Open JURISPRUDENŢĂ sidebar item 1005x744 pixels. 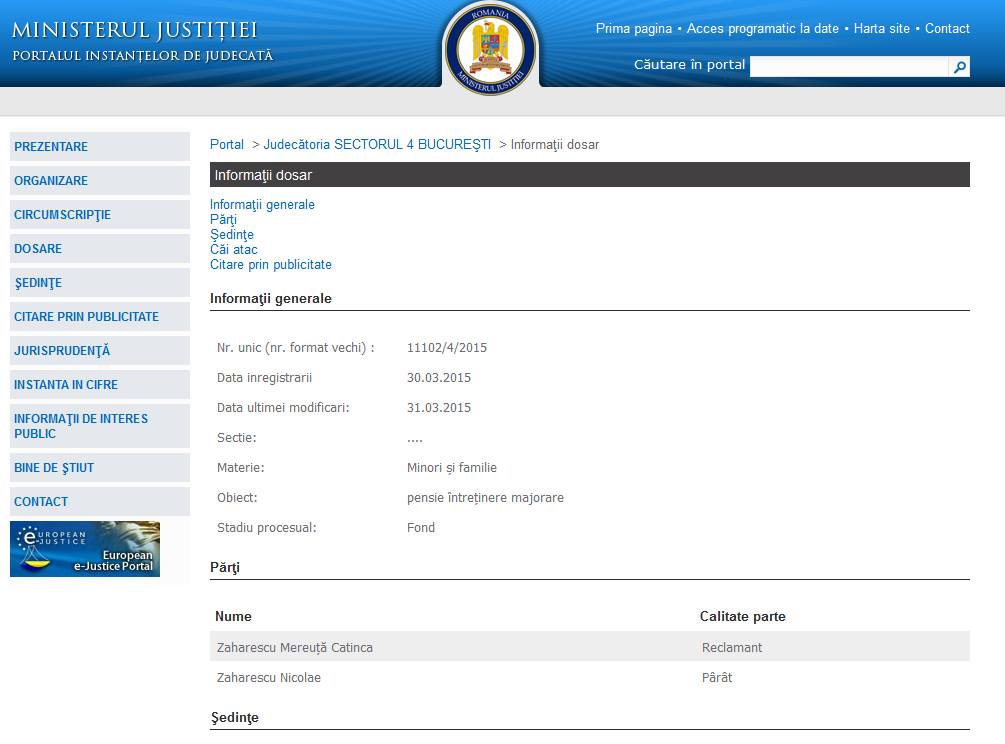tap(62, 351)
